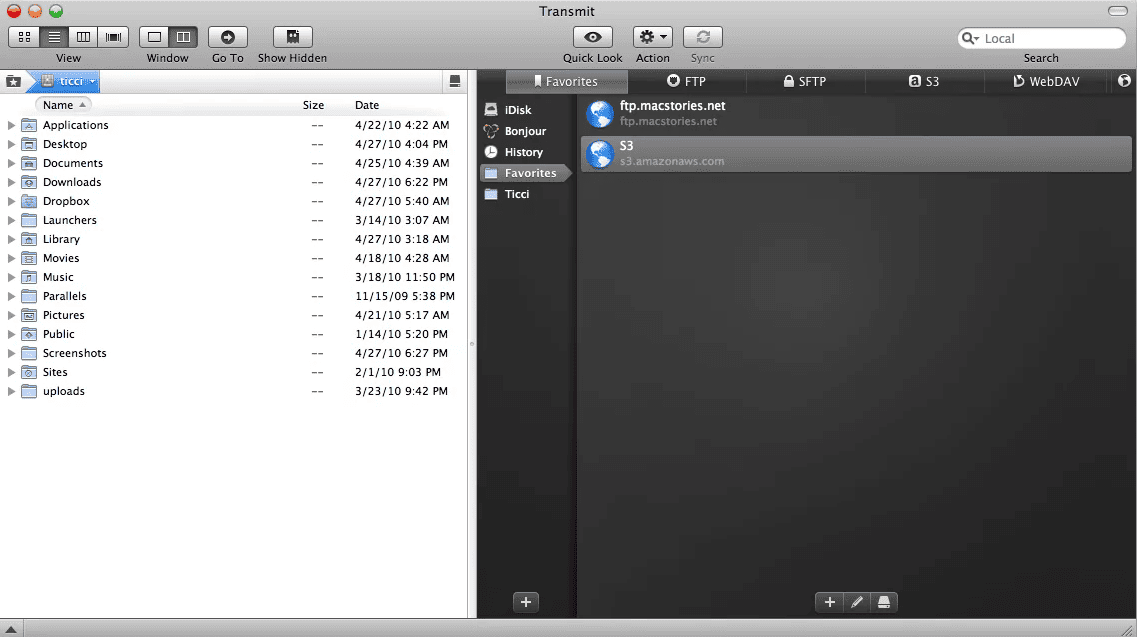This screenshot has width=1137, height=637.
Task: Switch to the FTP tab
Action: [686, 81]
